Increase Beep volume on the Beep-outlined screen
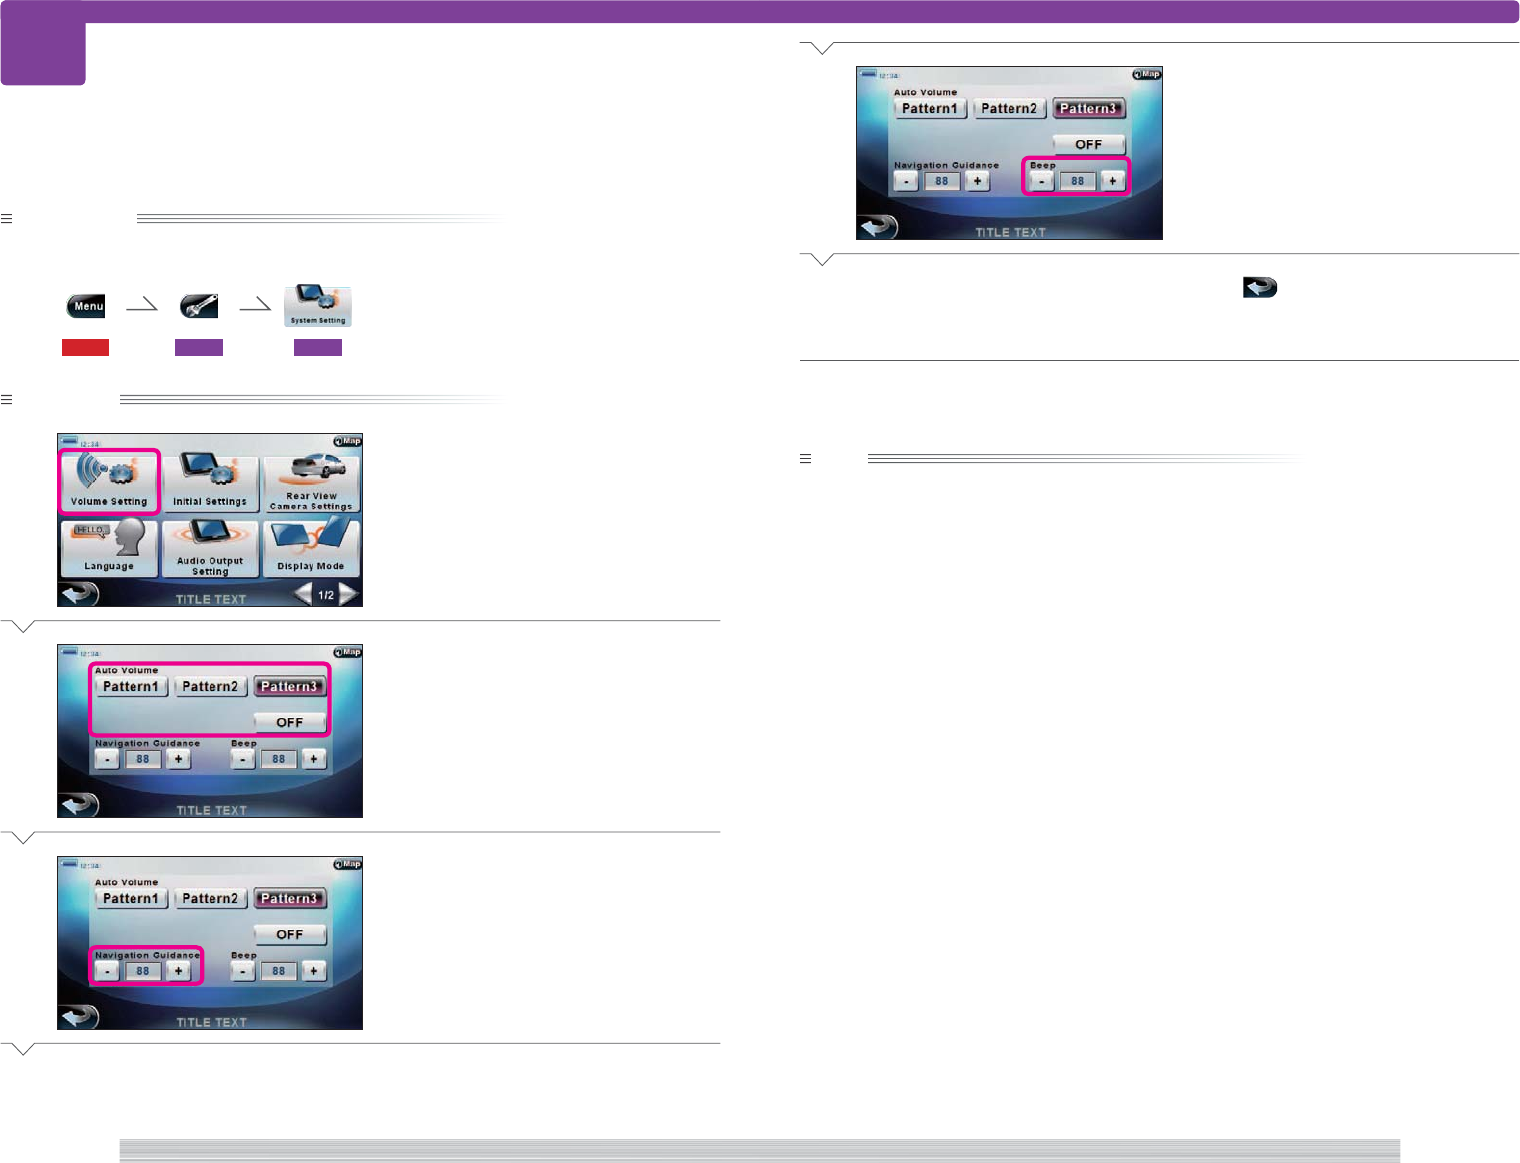Viewport: 1520px width, 1163px height. tap(1113, 181)
